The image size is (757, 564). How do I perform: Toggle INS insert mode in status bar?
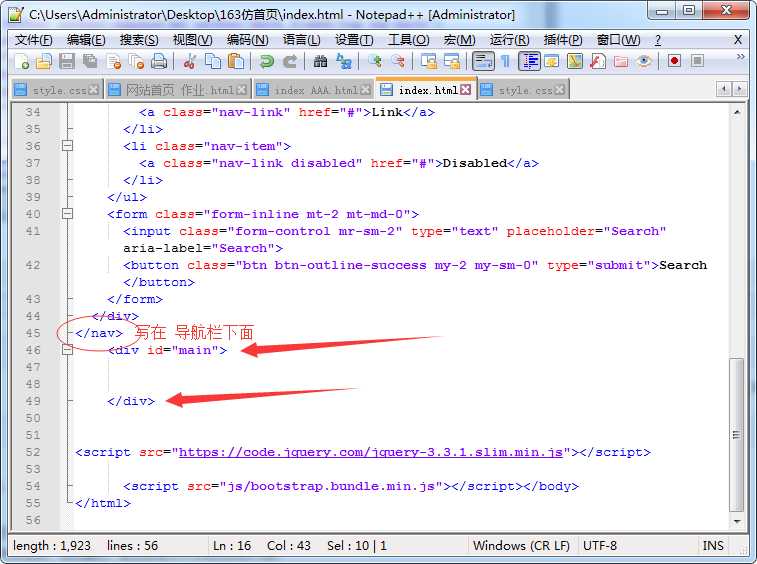[713, 546]
